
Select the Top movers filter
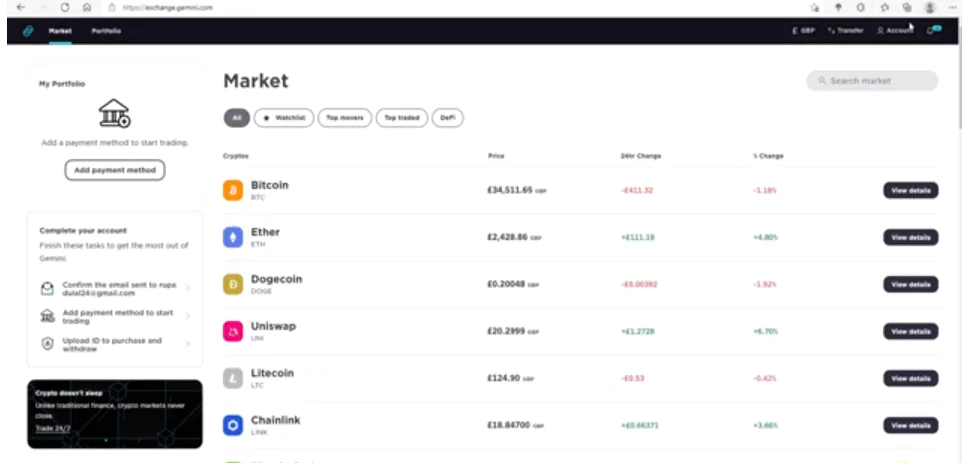(x=345, y=118)
